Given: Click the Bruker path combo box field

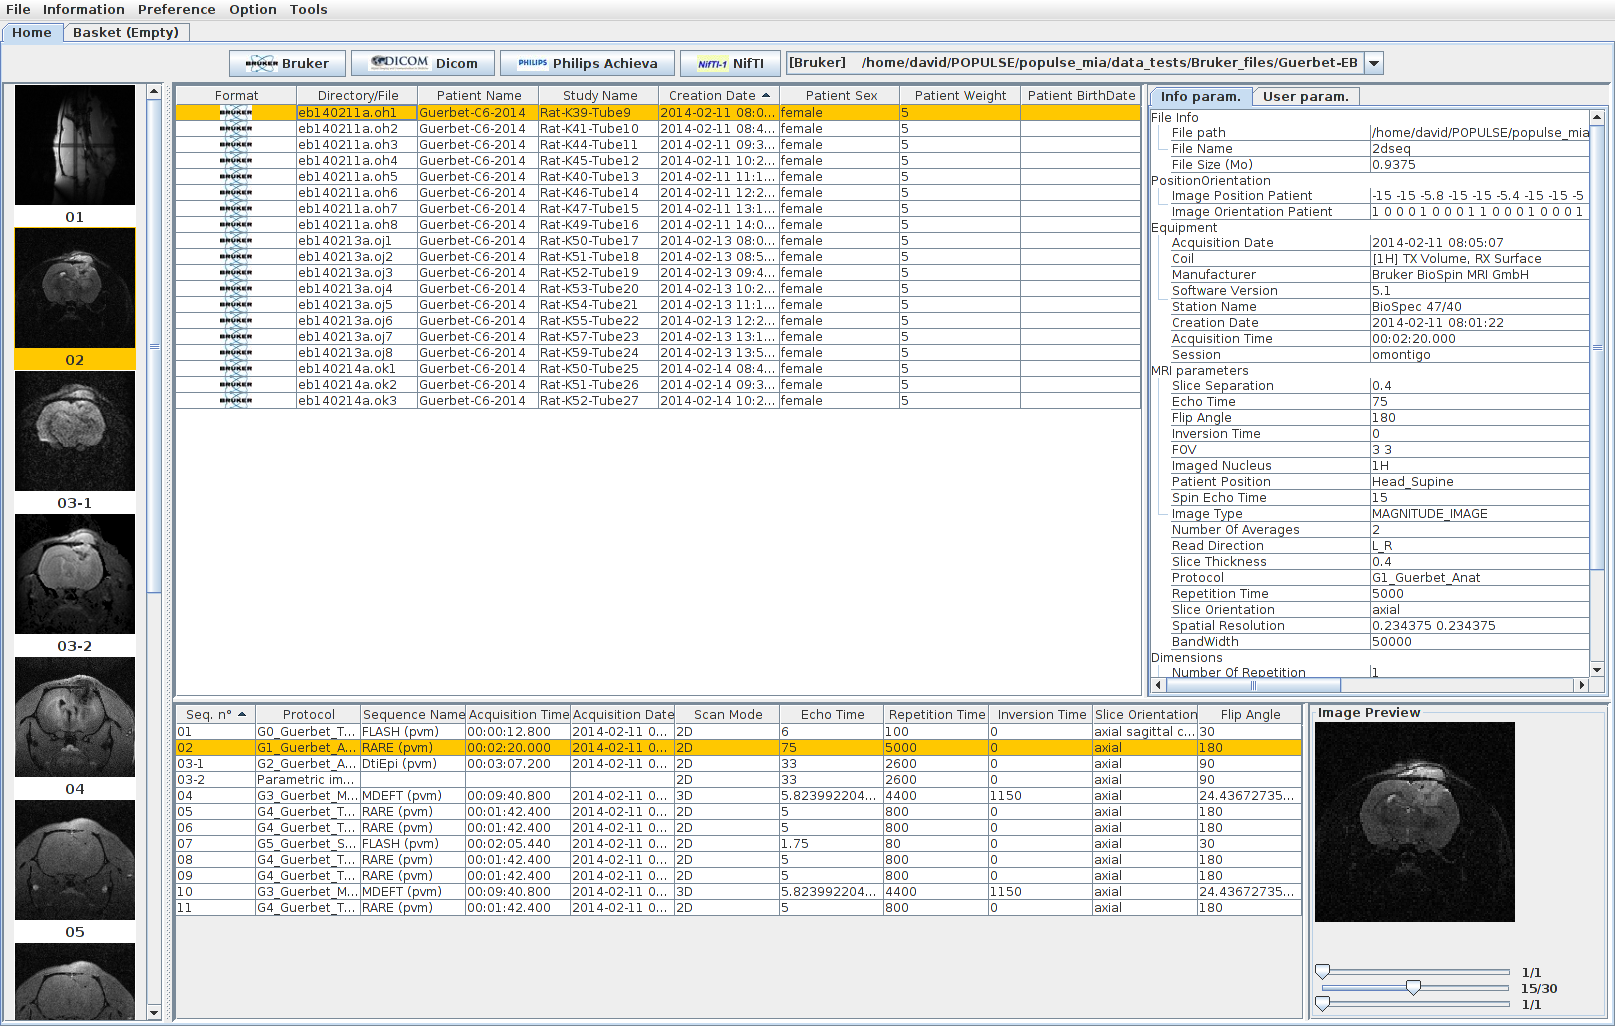Looking at the screenshot, I should 1075,63.
